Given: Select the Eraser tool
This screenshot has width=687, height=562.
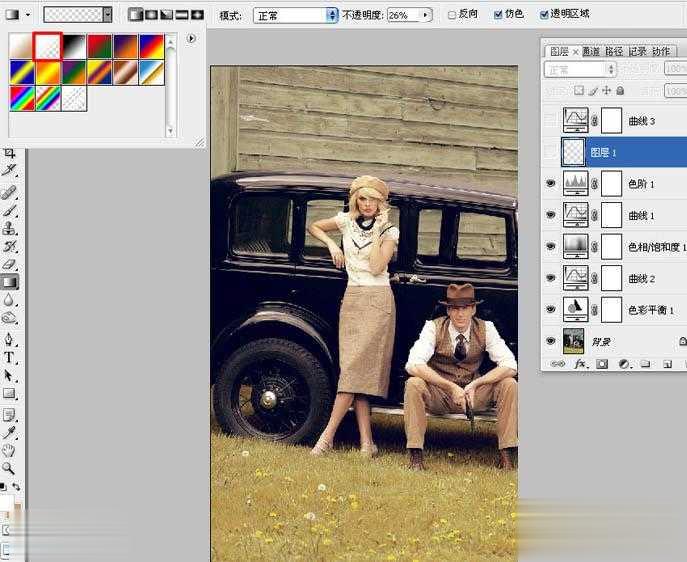Looking at the screenshot, I should point(10,264).
